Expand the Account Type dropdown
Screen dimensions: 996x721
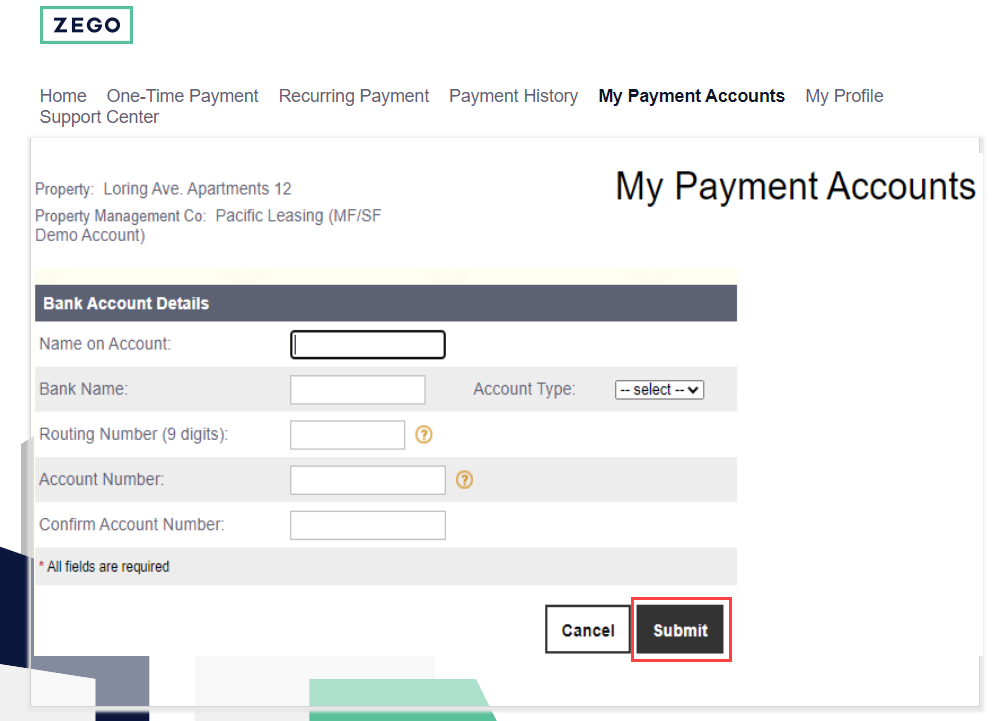659,390
